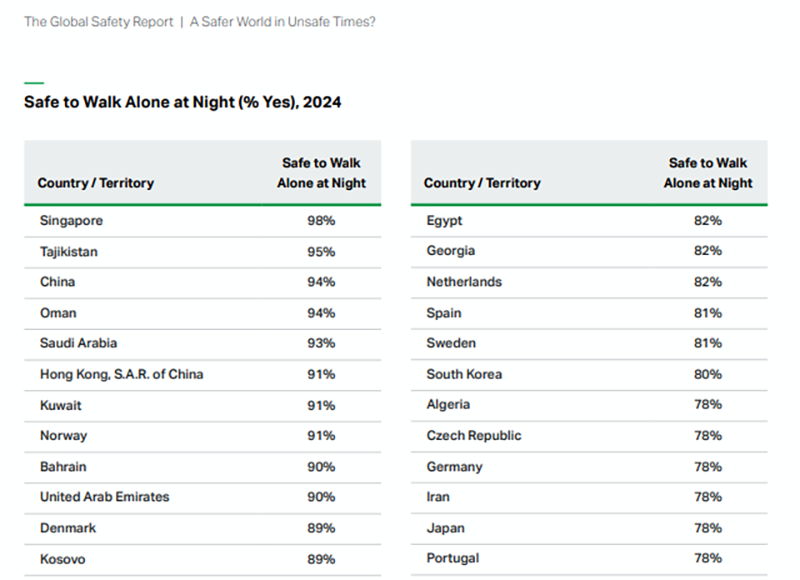Click the Singapore row country name
The image size is (800, 580).
71,221
